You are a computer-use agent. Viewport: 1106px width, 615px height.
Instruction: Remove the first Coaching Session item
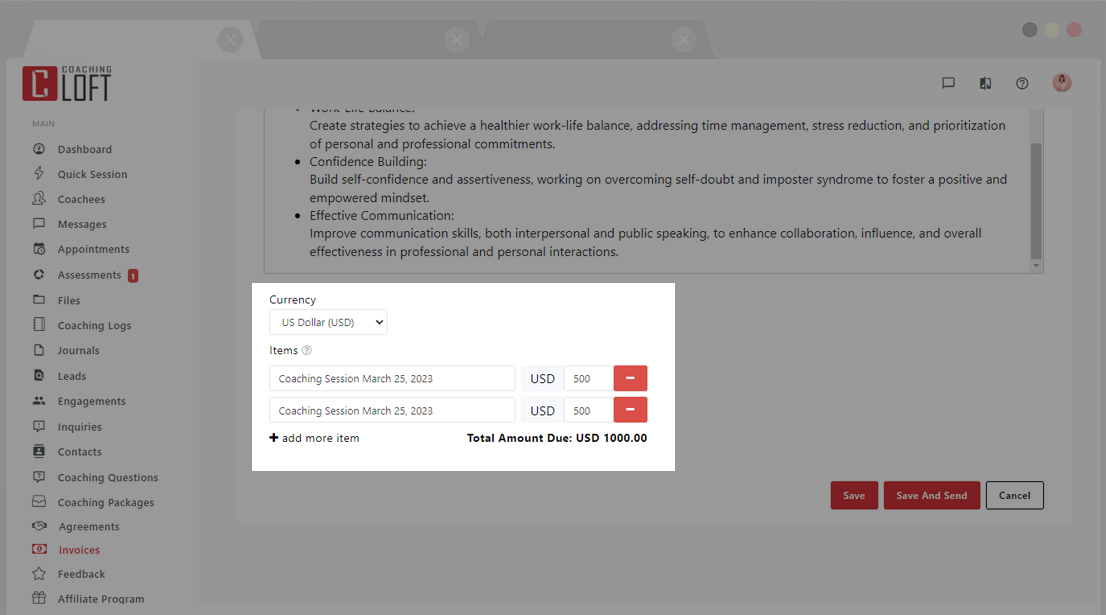pyautogui.click(x=630, y=378)
